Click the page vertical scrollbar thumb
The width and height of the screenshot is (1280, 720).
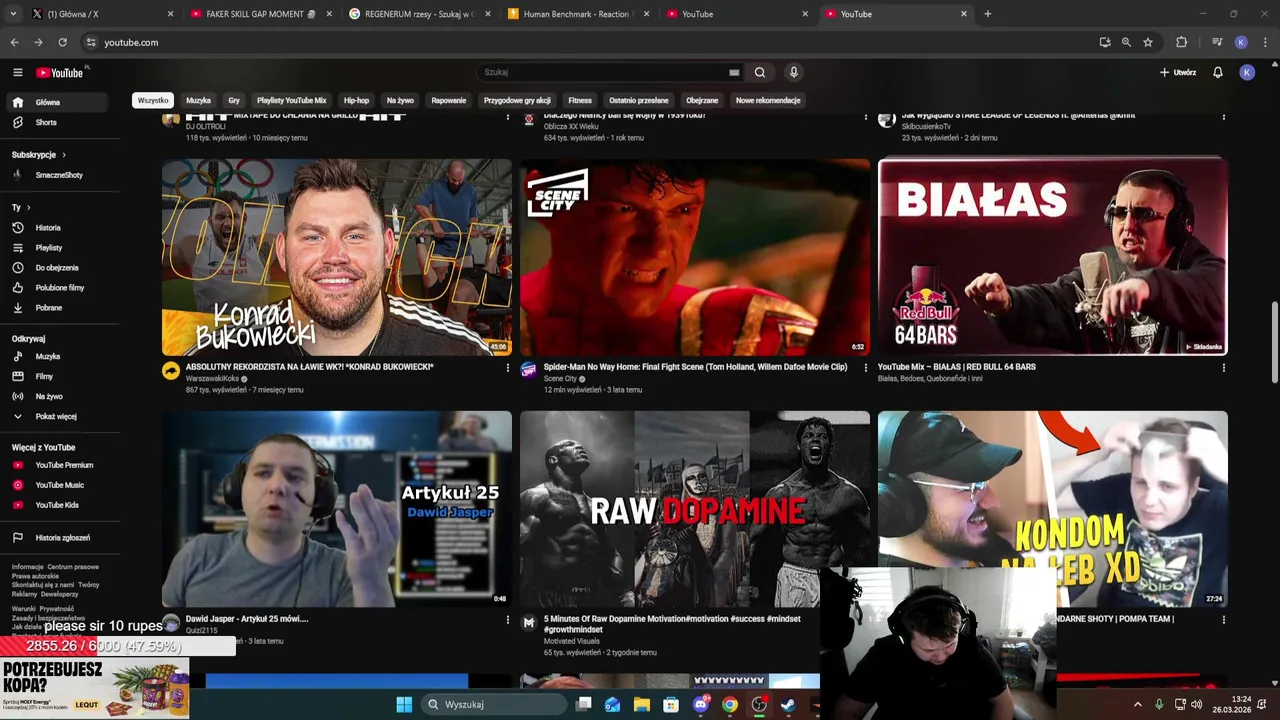1274,342
